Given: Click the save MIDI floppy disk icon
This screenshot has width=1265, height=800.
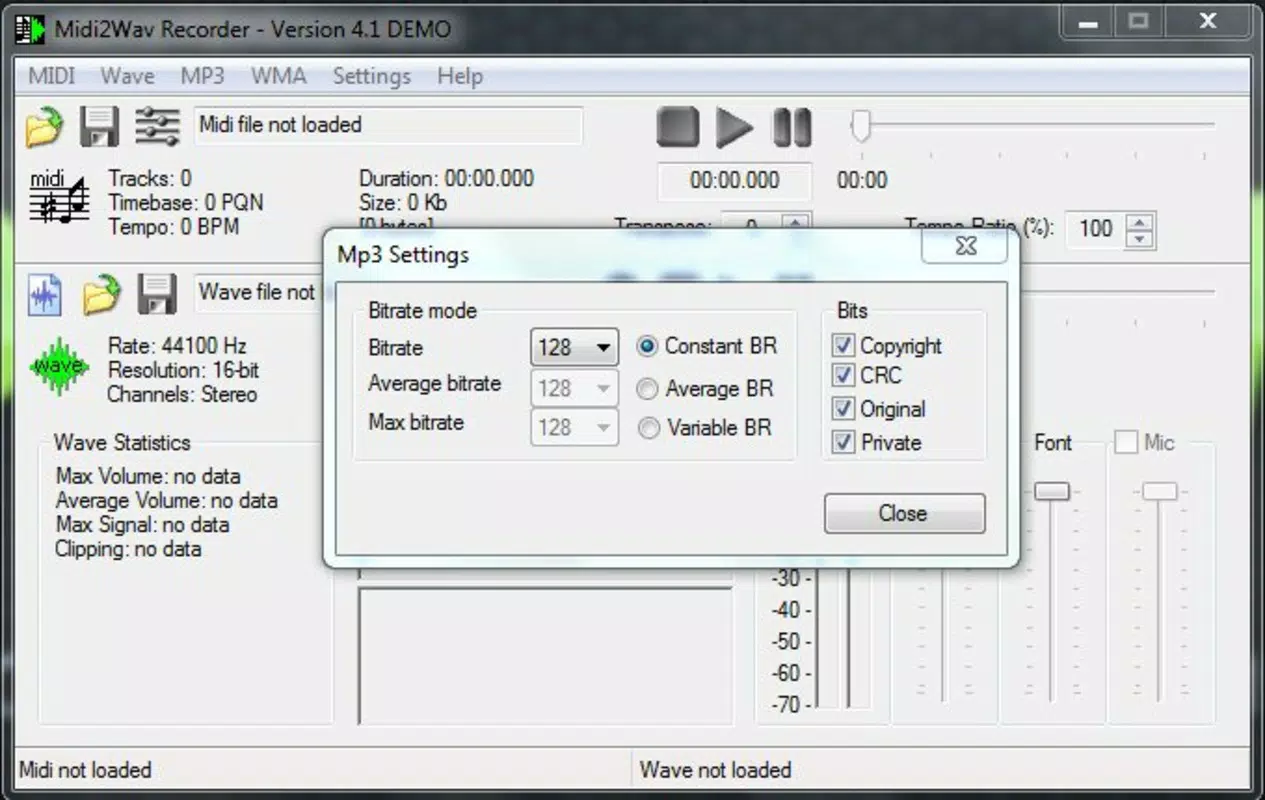Looking at the screenshot, I should tap(99, 127).
